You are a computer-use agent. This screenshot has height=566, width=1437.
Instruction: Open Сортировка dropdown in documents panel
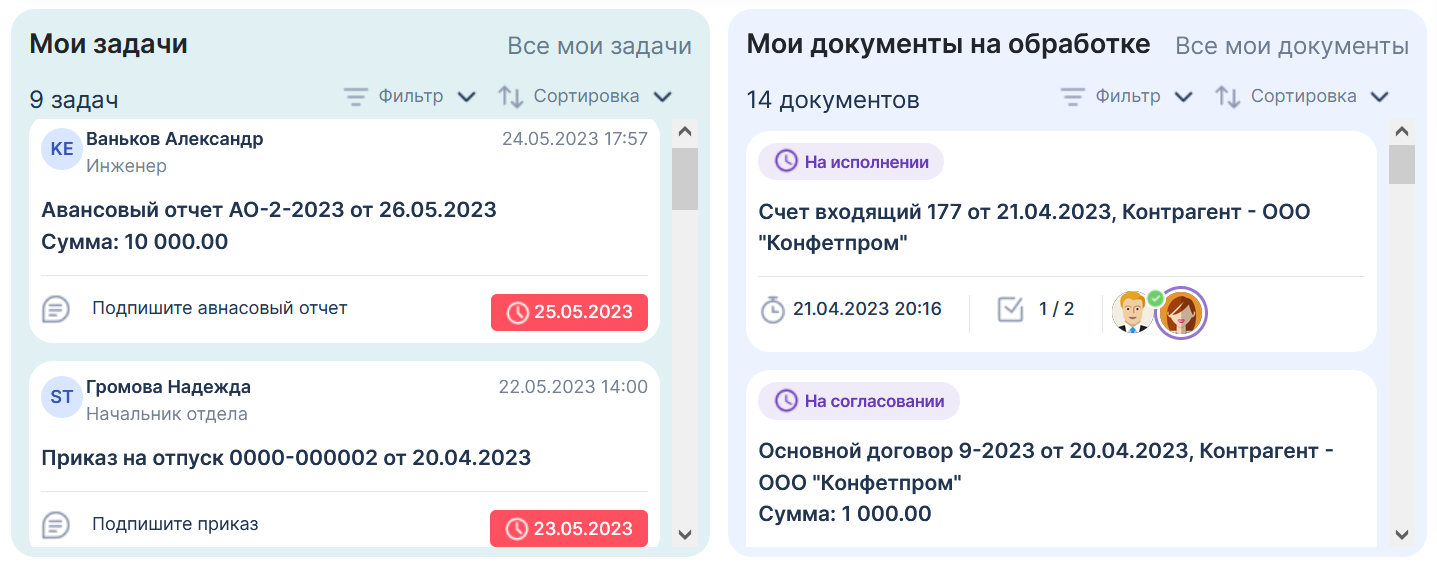(x=1380, y=97)
